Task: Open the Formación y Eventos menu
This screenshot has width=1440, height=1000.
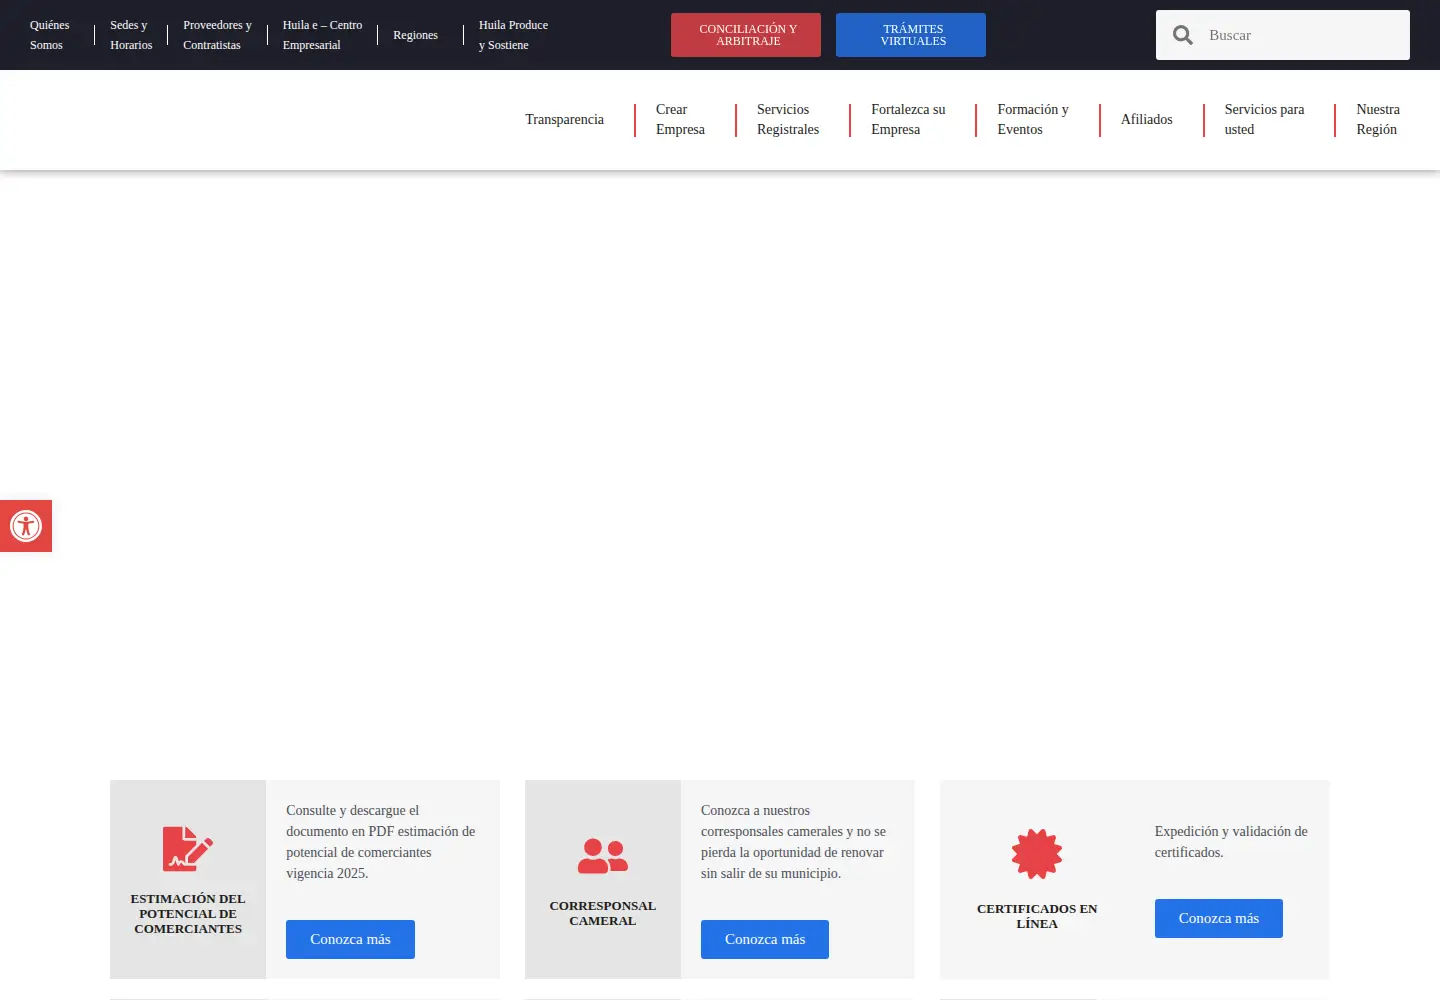Action: [1033, 119]
